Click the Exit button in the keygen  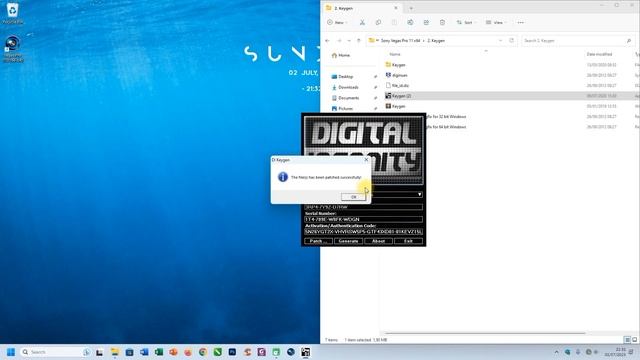pyautogui.click(x=408, y=241)
